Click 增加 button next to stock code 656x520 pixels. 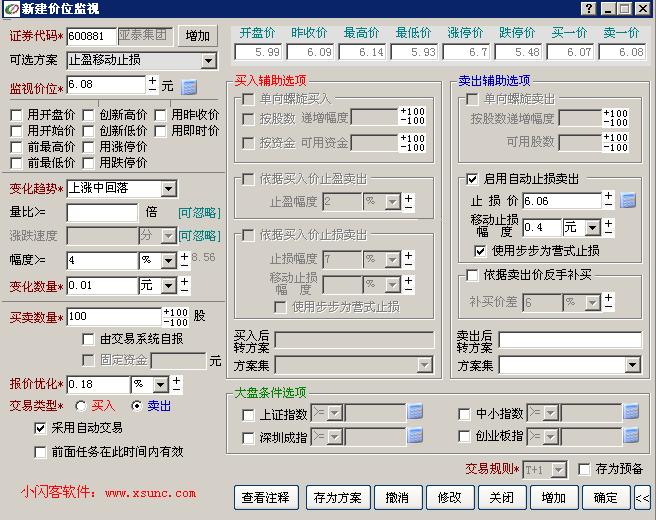(x=198, y=36)
